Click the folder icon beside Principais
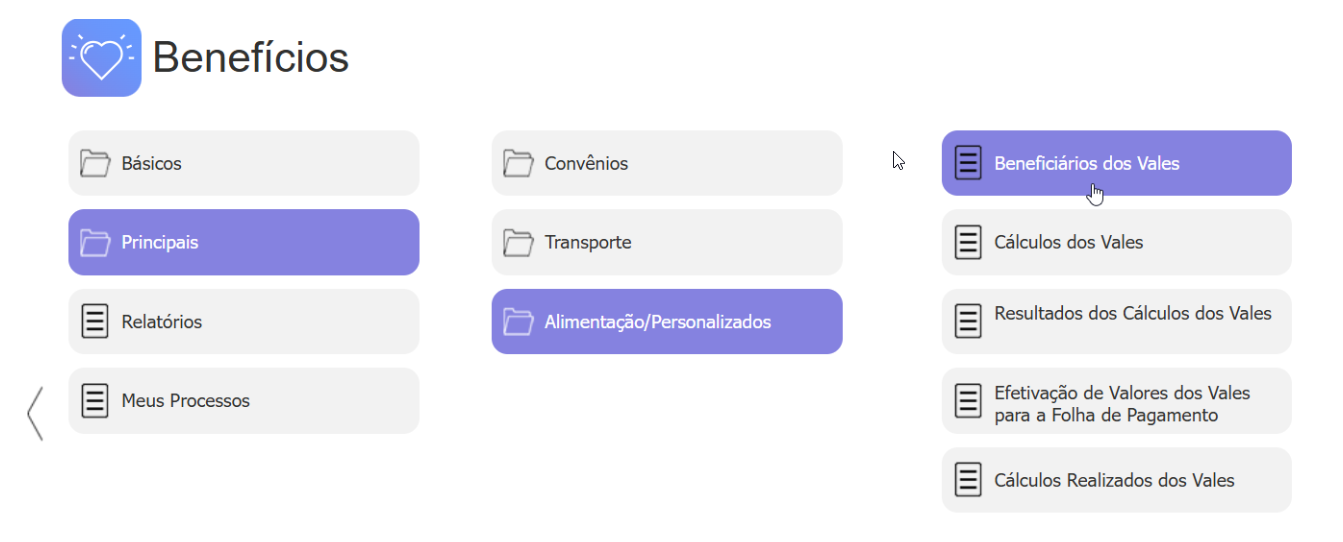Image resolution: width=1343 pixels, height=542 pixels. (x=95, y=242)
